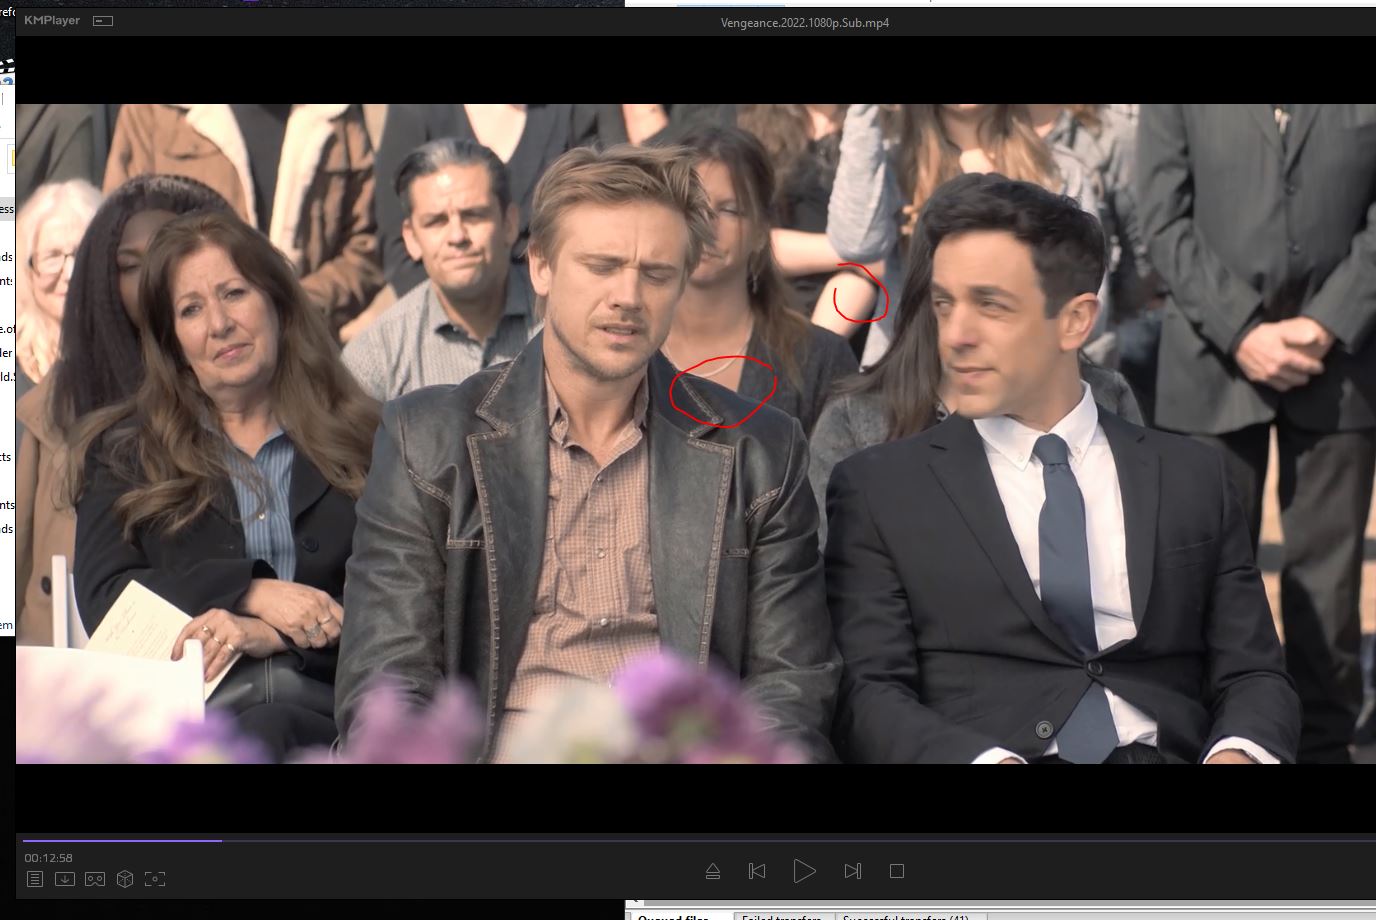The width and height of the screenshot is (1376, 920).
Task: Toggle compact mode icon beside KMPlayer logo
Action: 102,21
